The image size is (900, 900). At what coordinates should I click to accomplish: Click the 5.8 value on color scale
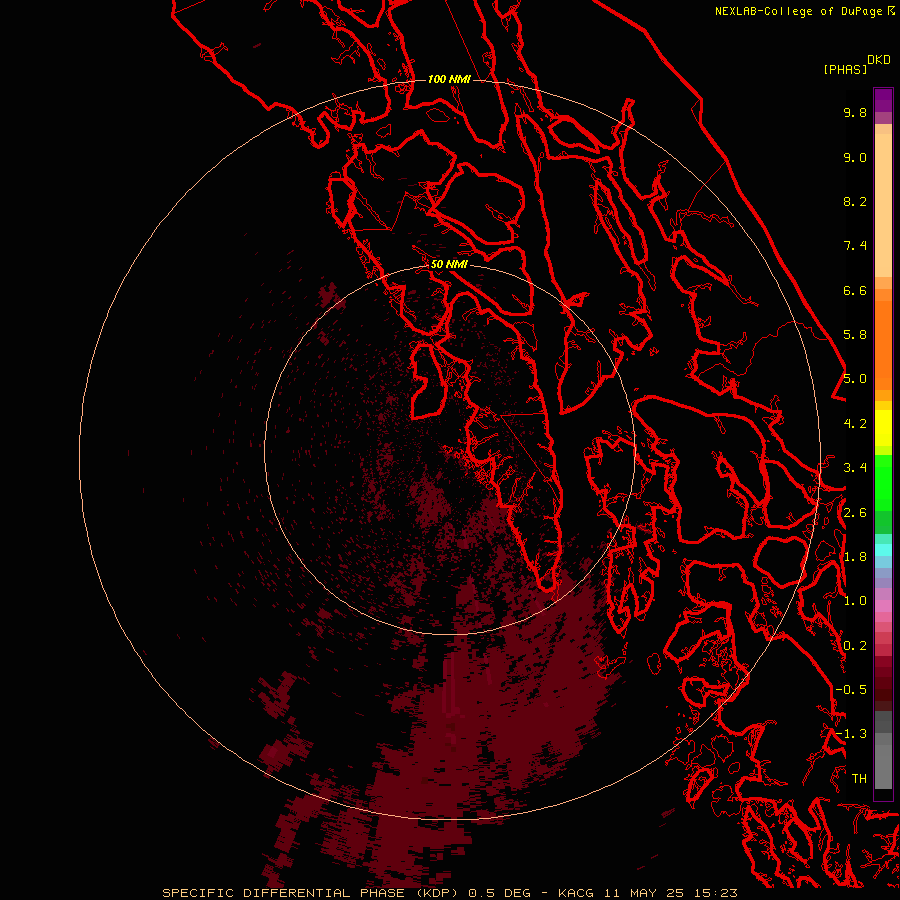click(x=855, y=335)
